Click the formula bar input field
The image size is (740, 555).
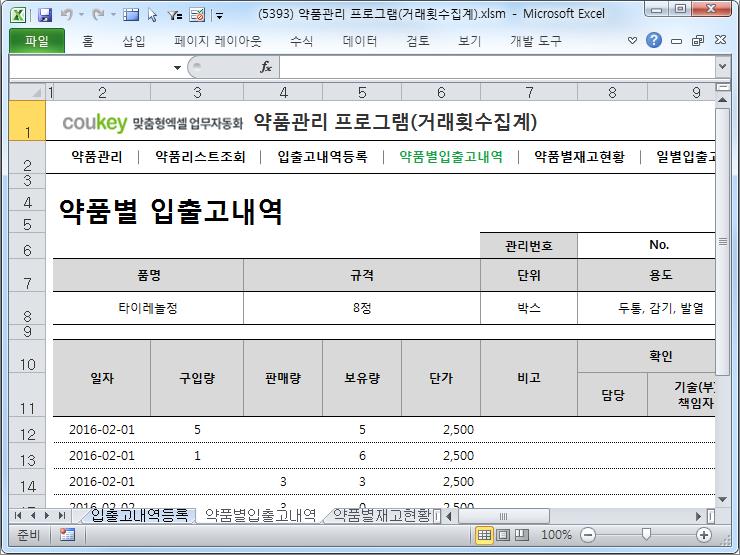coord(497,67)
